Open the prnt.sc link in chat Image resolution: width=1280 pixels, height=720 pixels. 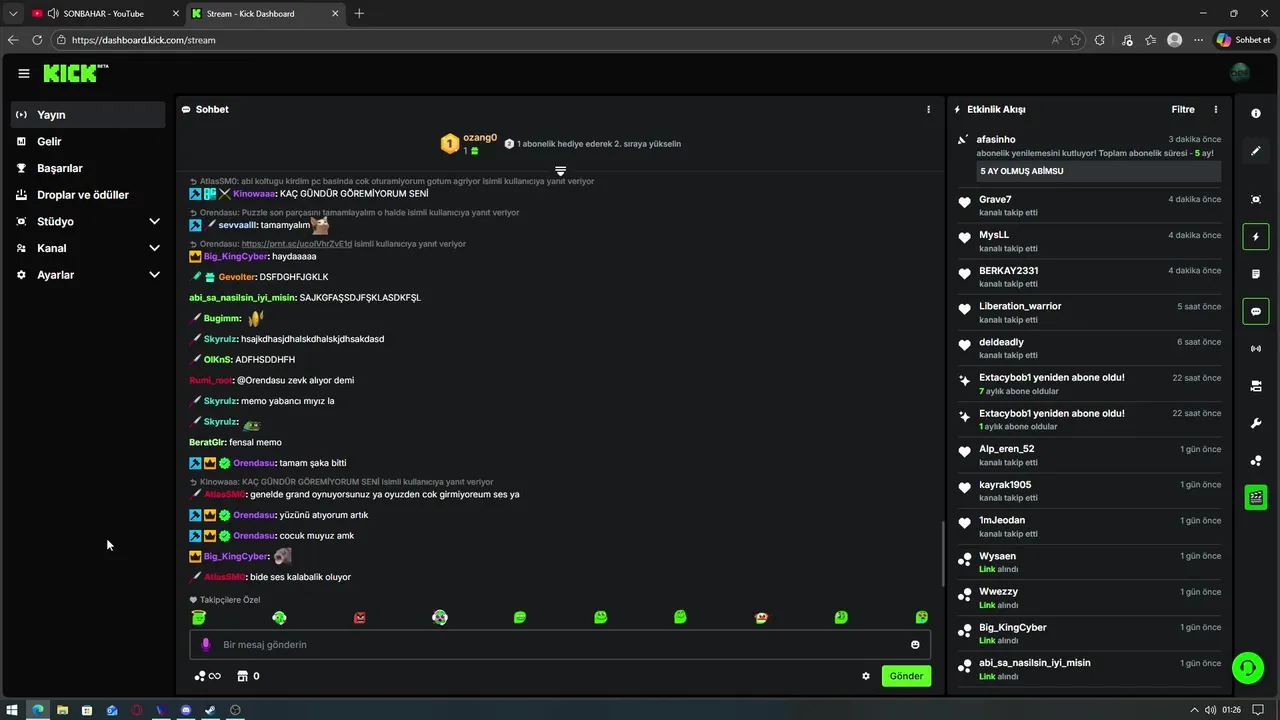point(297,244)
